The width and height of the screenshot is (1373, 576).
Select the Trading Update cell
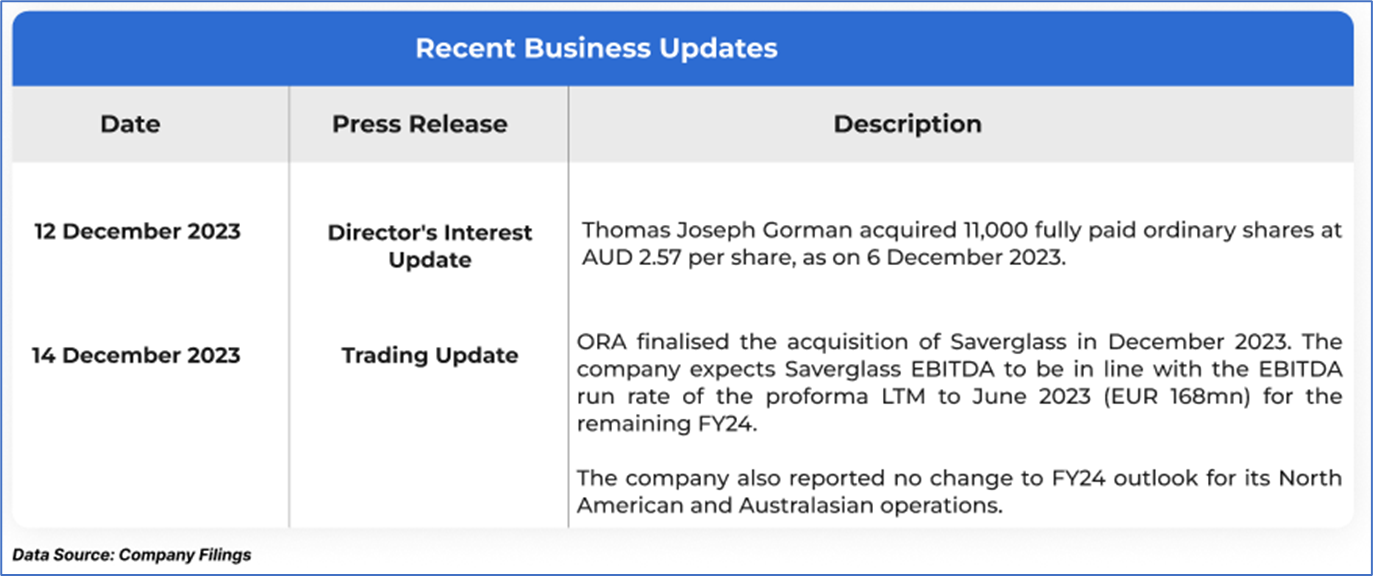430,355
